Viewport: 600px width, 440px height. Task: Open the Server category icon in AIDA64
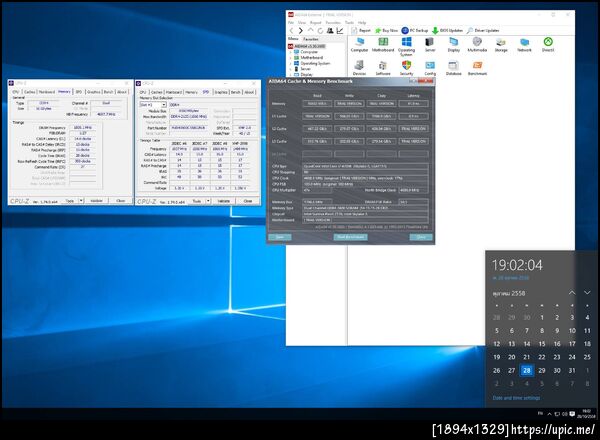click(430, 44)
